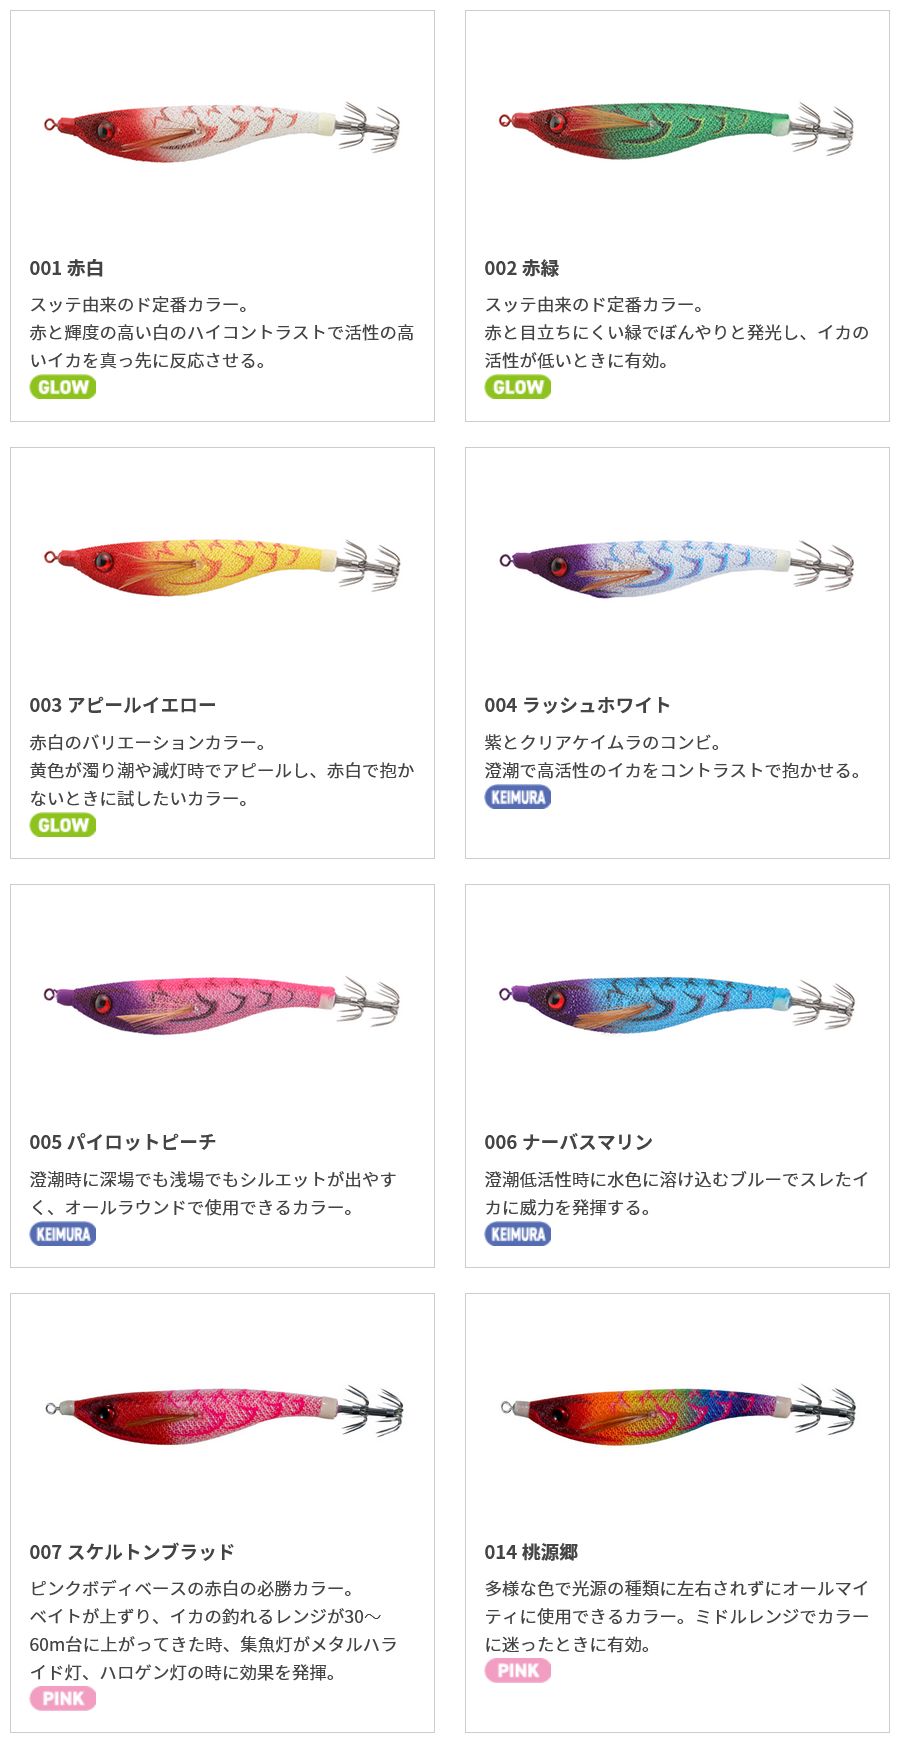Open the yellow 003 lure image
The height and width of the screenshot is (1744, 898).
pyautogui.click(x=222, y=567)
